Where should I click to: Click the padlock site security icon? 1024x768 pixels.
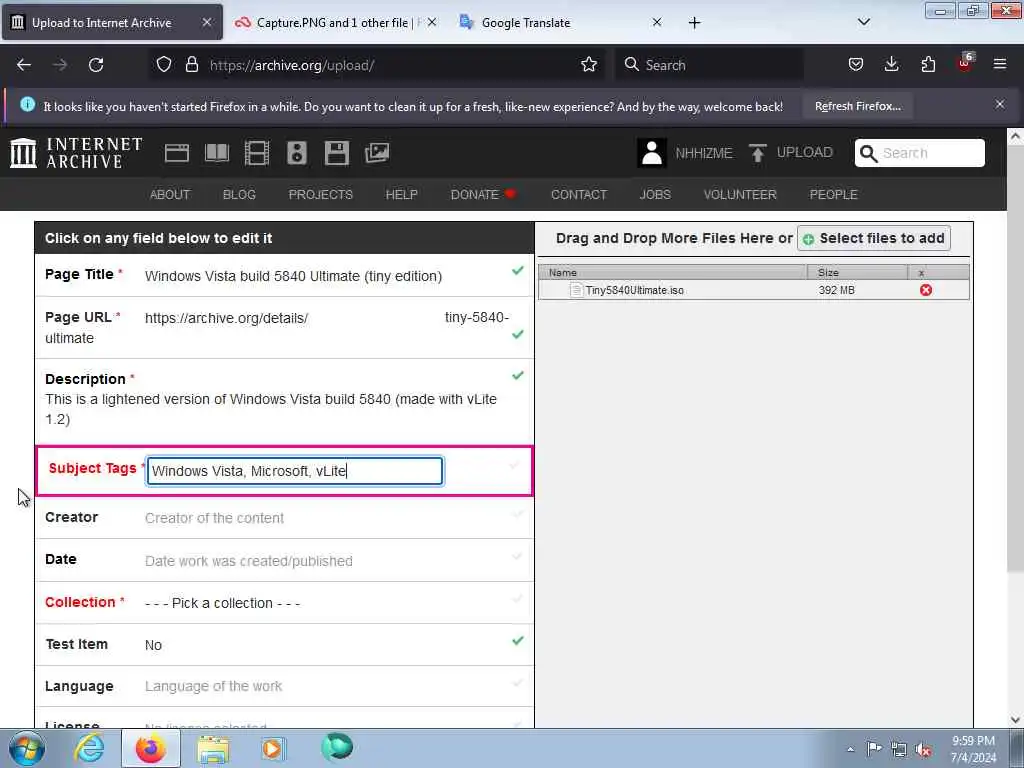tap(191, 65)
